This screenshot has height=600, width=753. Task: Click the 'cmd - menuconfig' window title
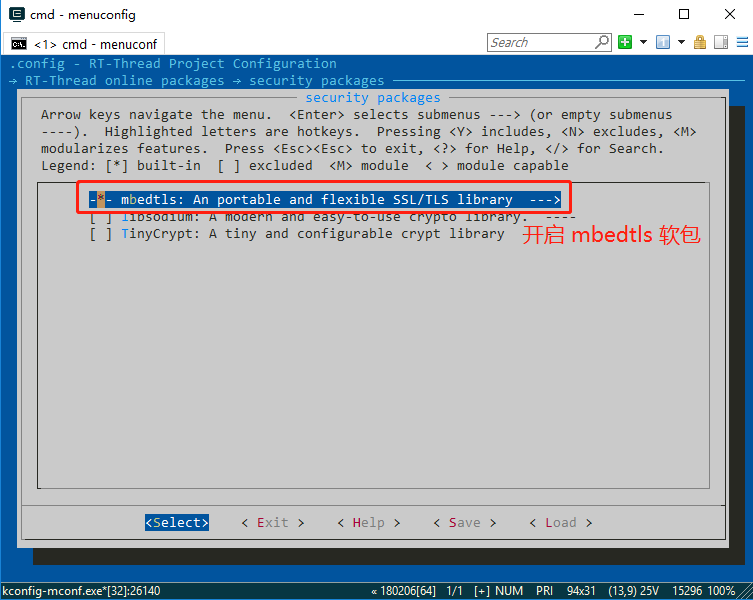pos(83,14)
